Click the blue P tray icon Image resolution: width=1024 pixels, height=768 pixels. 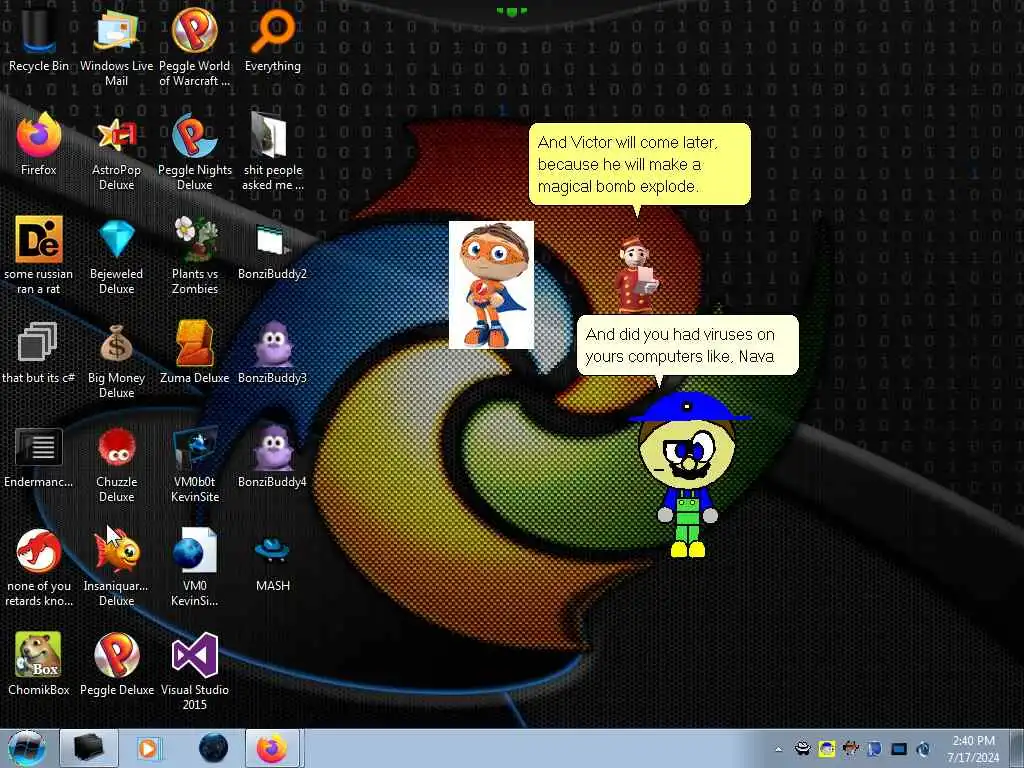click(875, 748)
